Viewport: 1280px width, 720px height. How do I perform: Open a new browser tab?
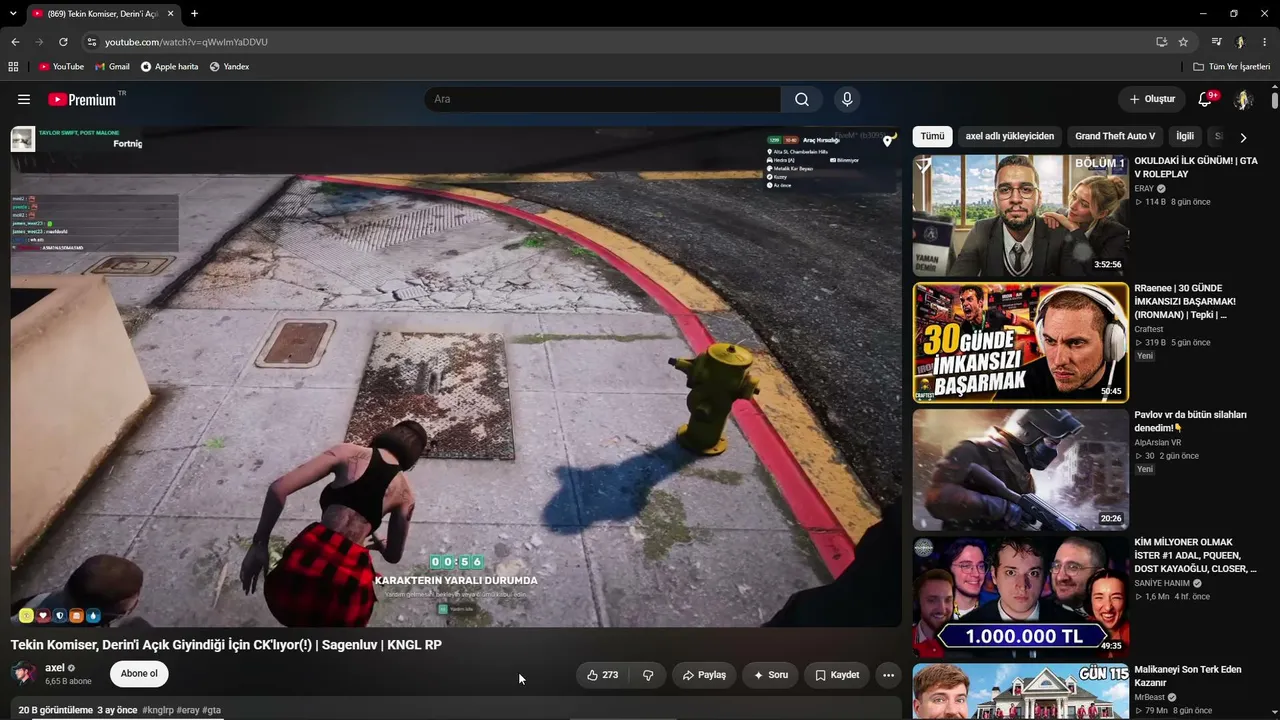pyautogui.click(x=194, y=14)
